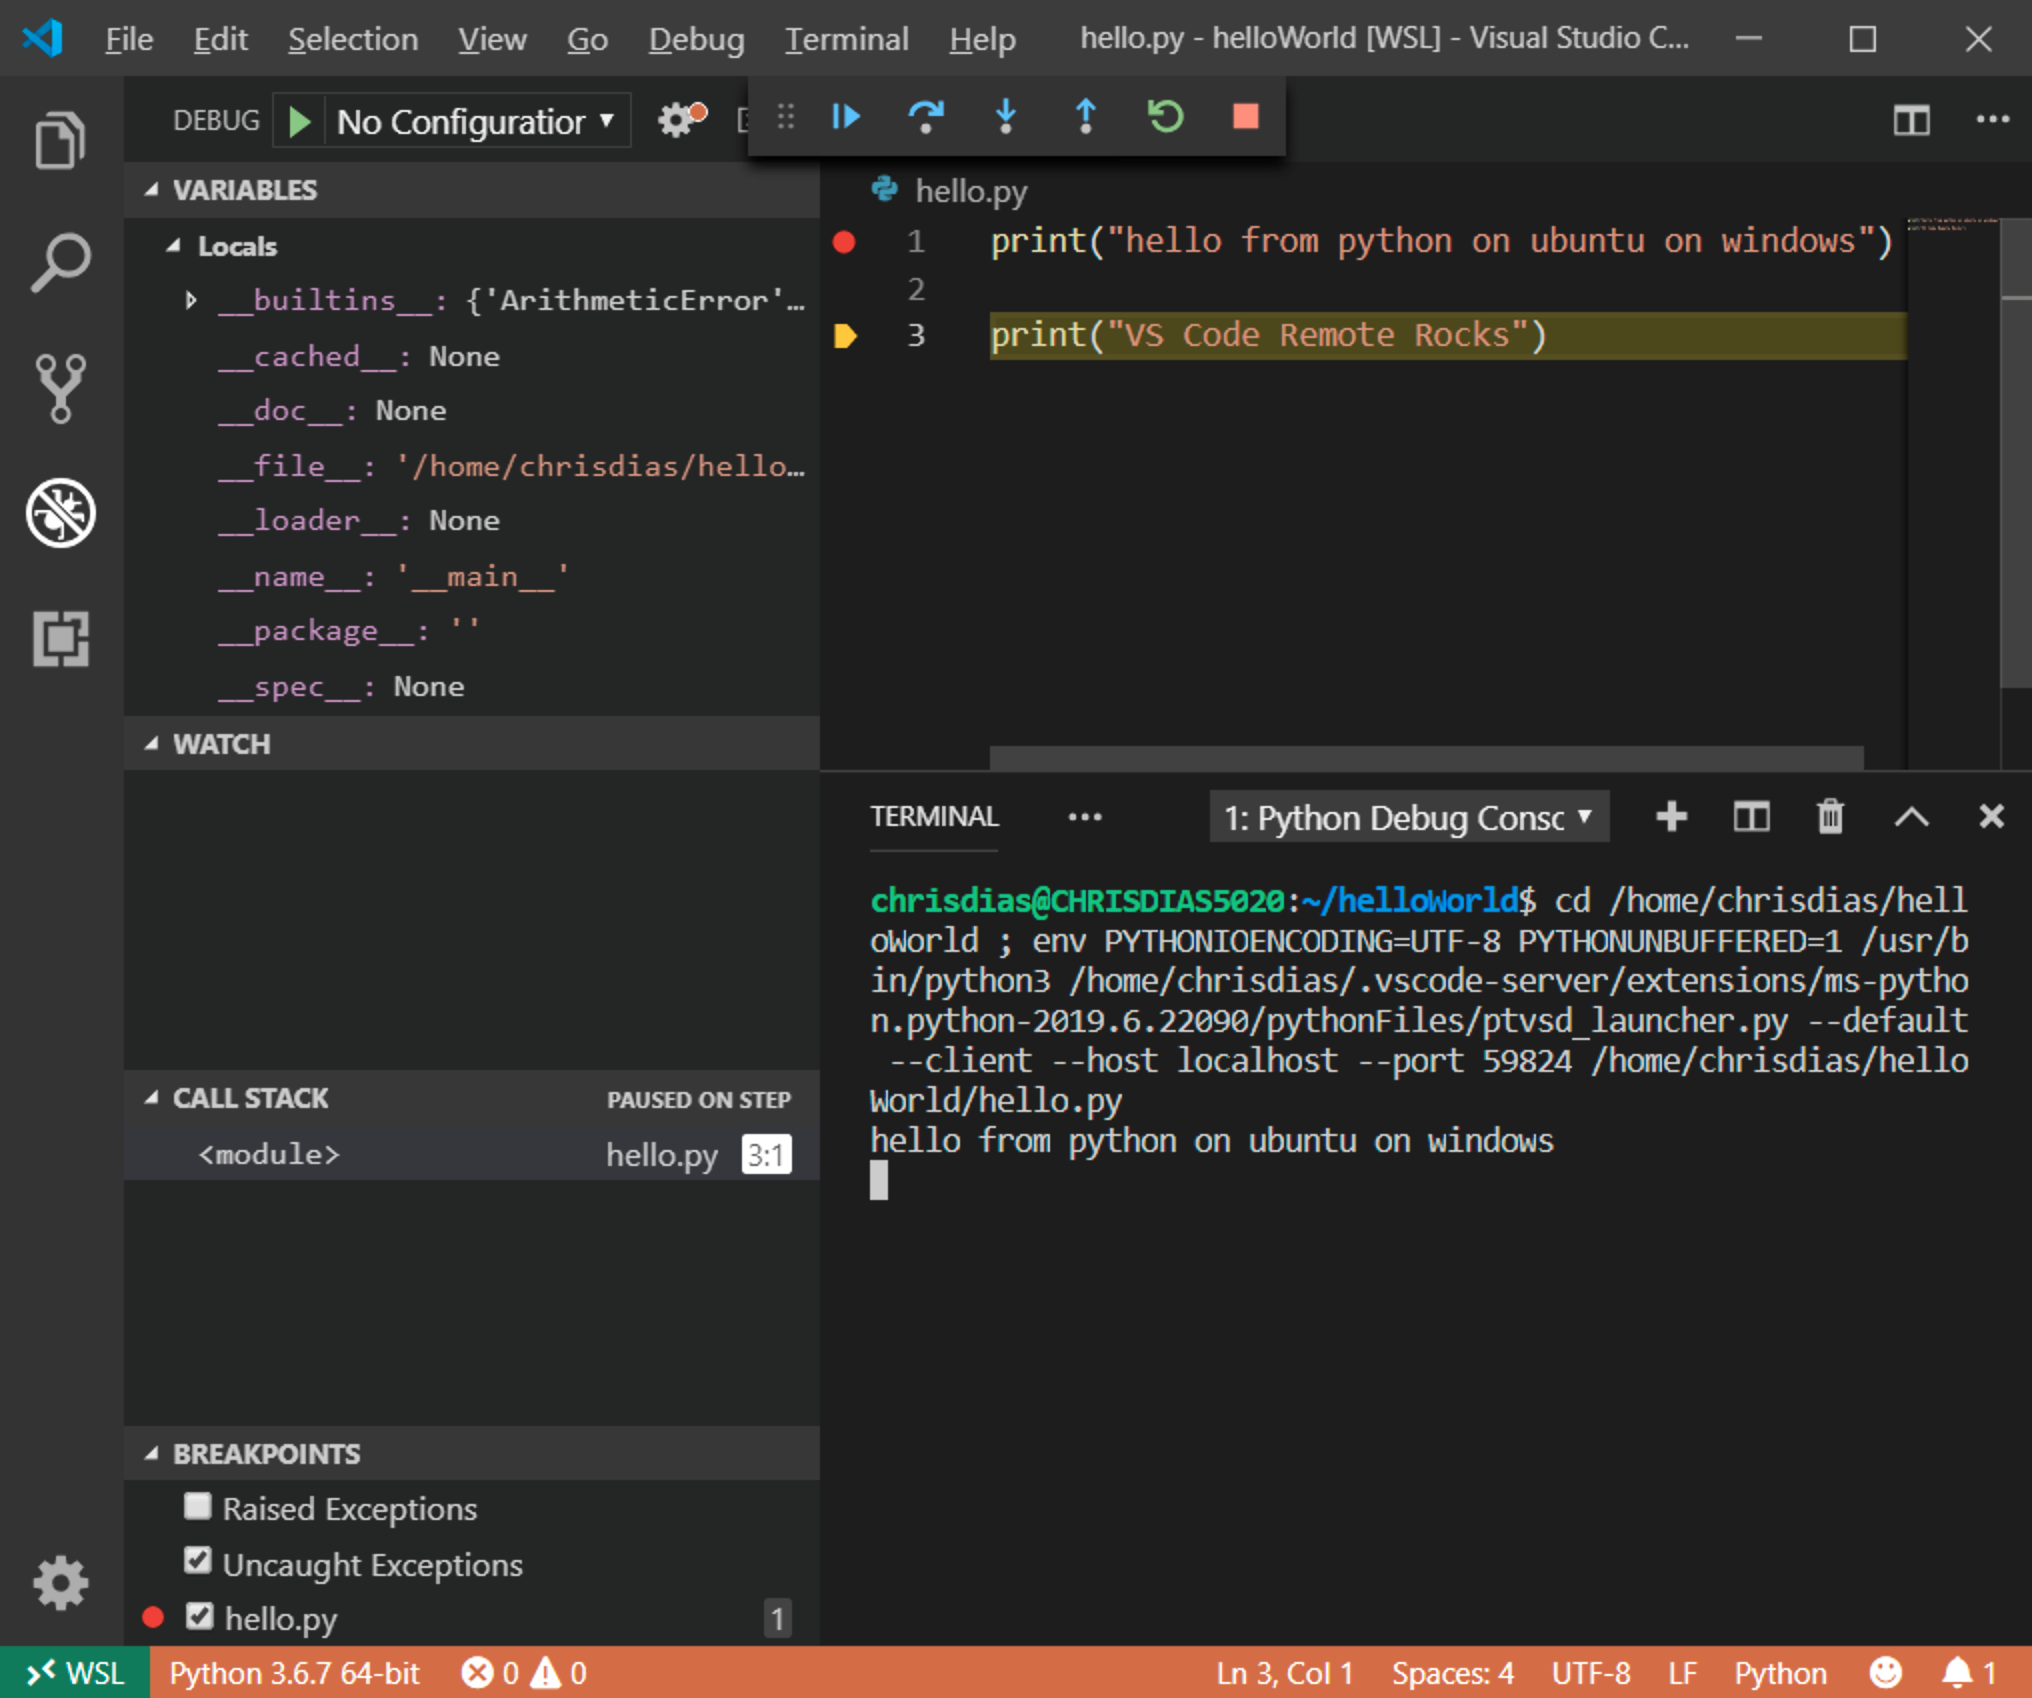Screen dimensions: 2032x1698
Task: Split the terminal panel
Action: tap(1751, 817)
